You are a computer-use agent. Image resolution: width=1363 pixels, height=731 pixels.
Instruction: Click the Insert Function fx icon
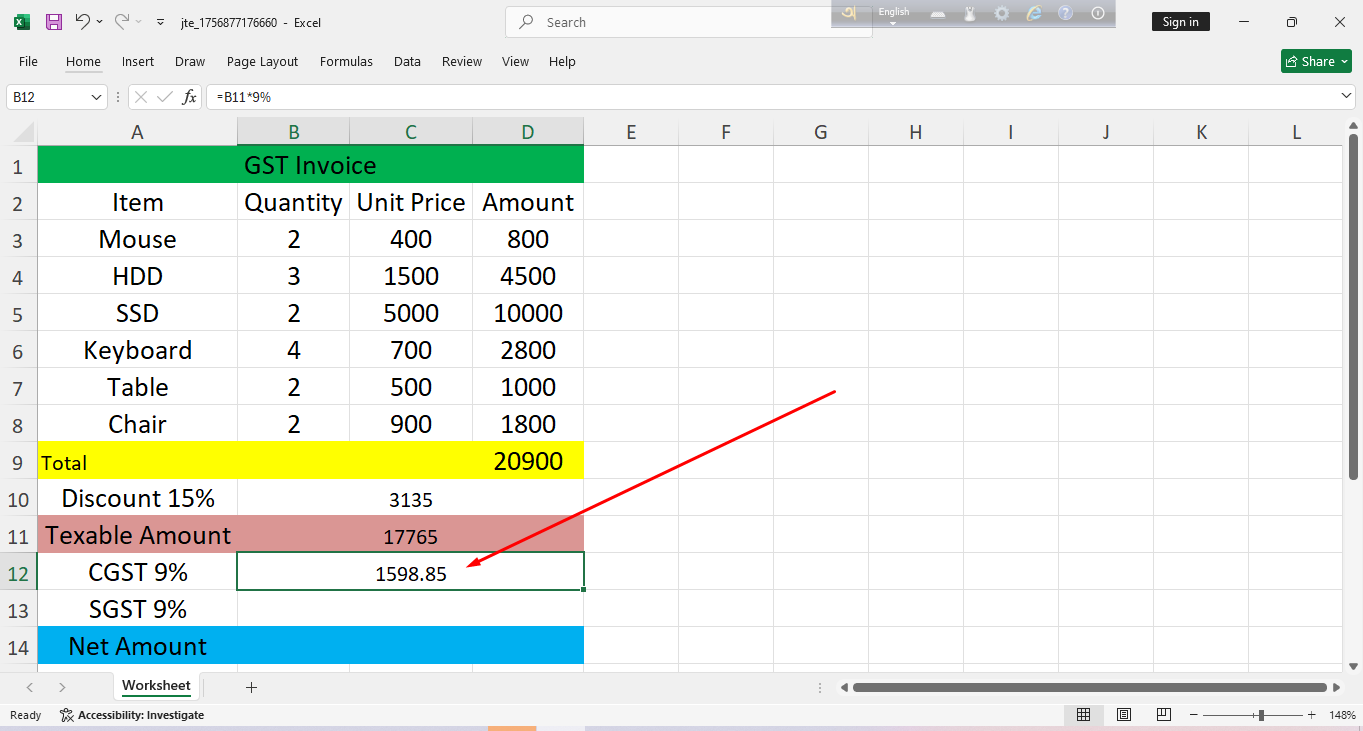(189, 97)
